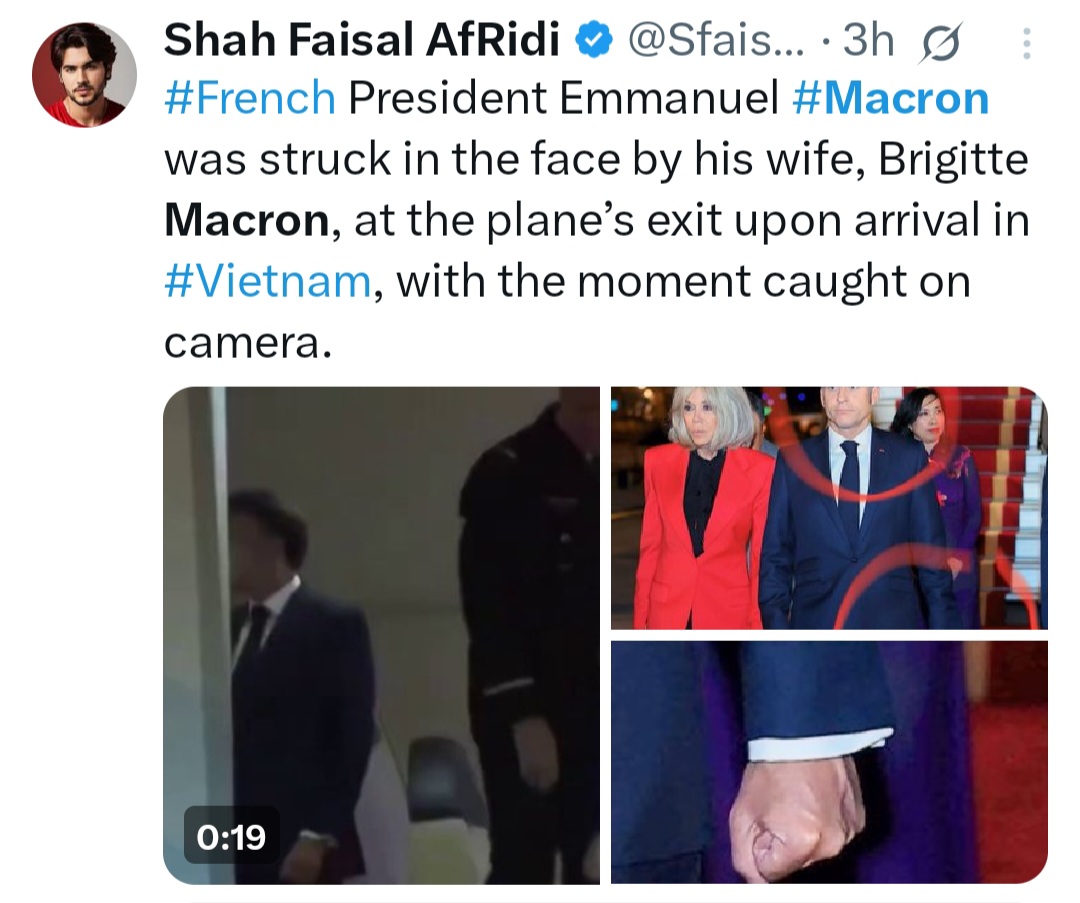View the clenched fist close-up photo
This screenshot has width=1080, height=903.
pos(829,762)
